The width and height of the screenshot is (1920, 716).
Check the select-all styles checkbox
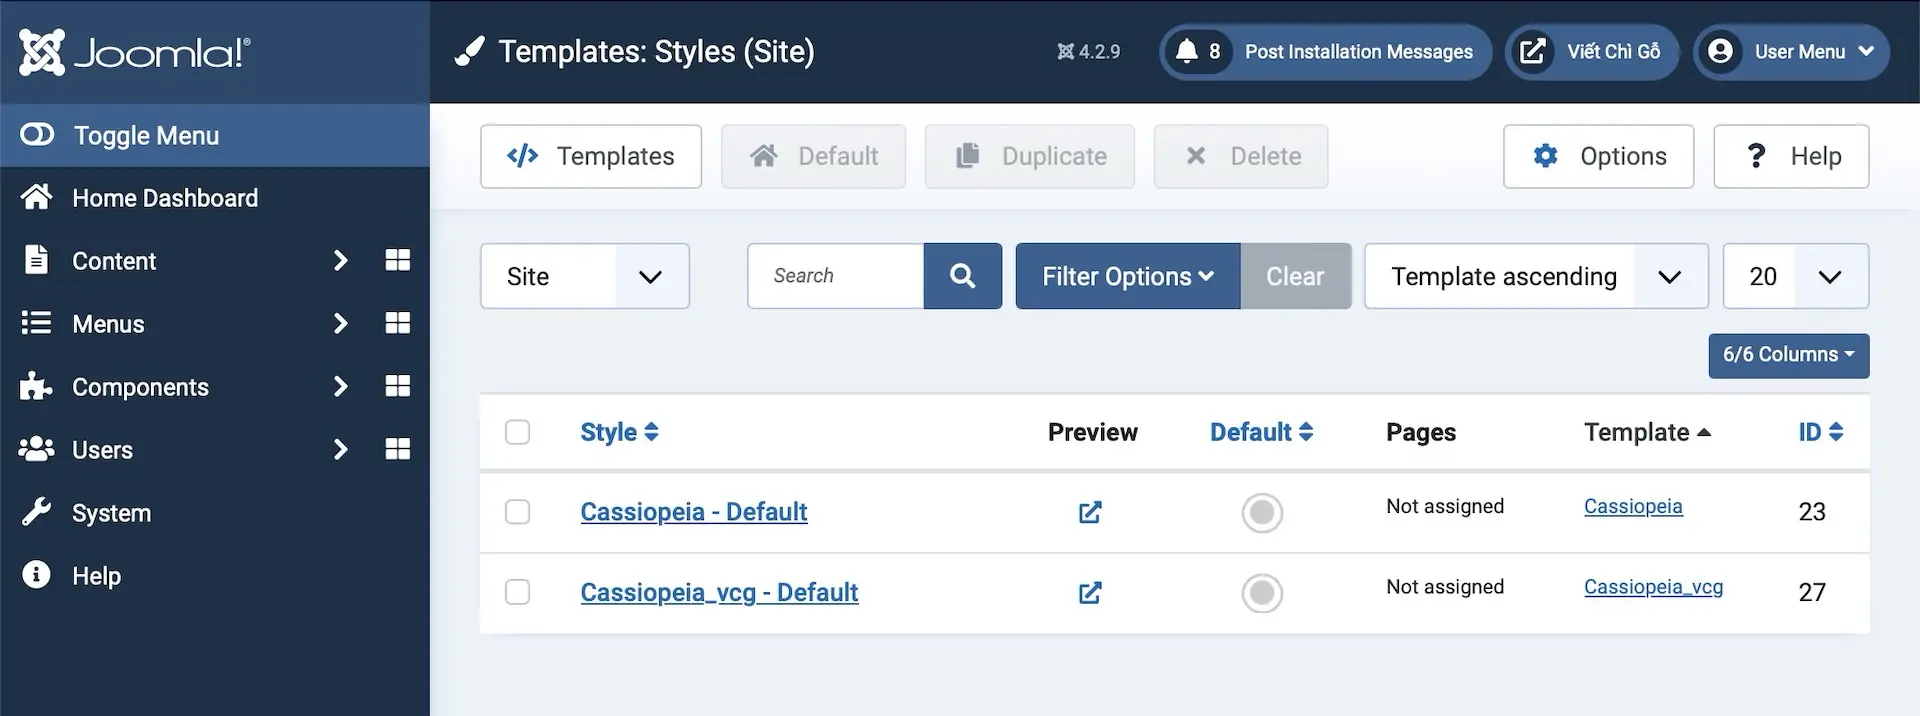tap(517, 432)
